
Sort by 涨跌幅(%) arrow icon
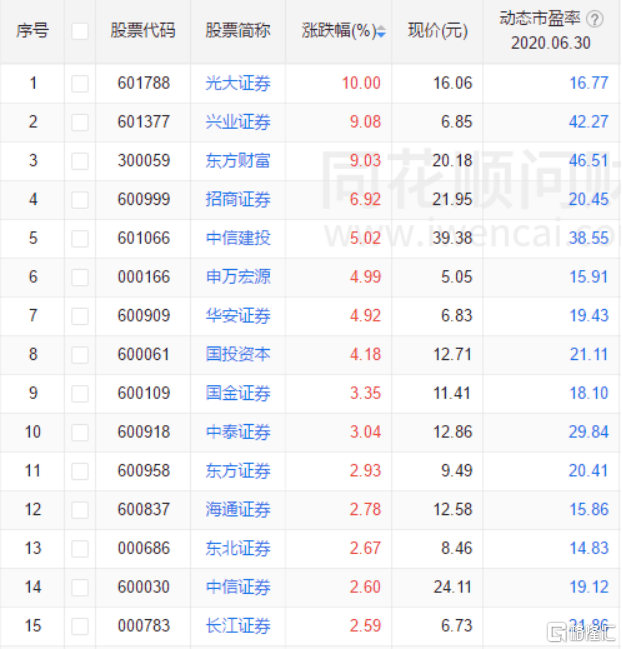coord(382,31)
